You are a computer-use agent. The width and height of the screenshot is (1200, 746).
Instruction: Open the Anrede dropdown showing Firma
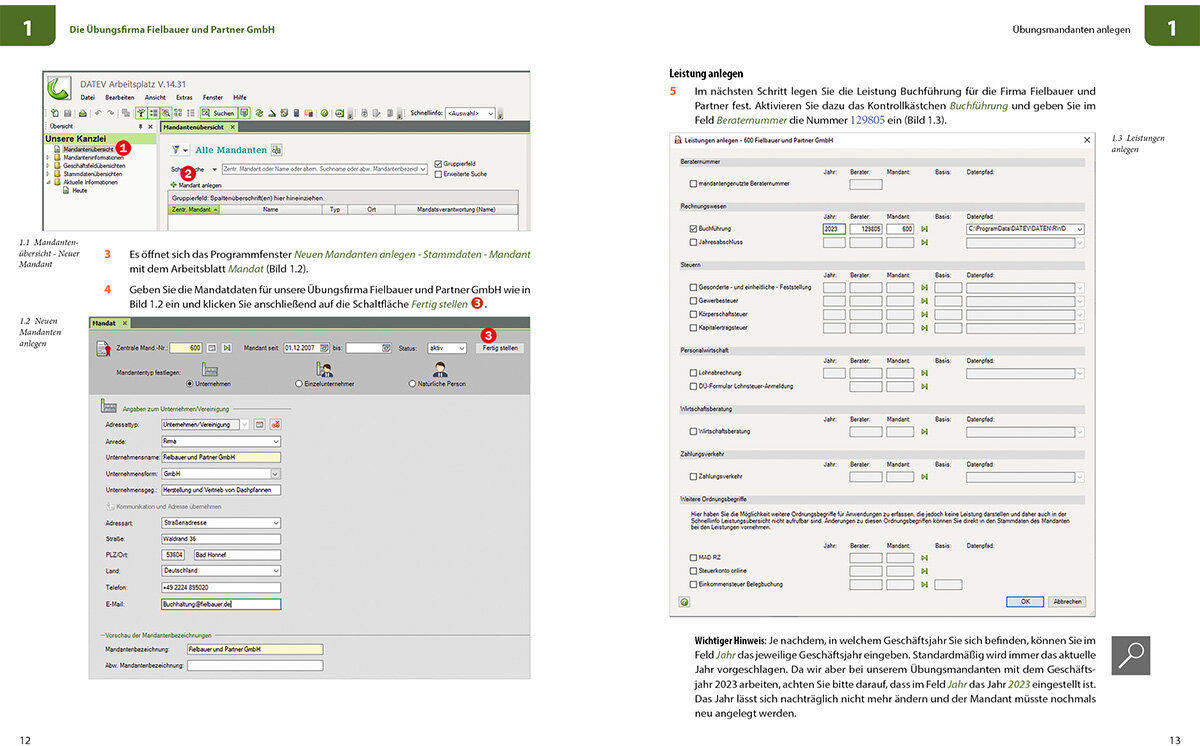pyautogui.click(x=221, y=441)
